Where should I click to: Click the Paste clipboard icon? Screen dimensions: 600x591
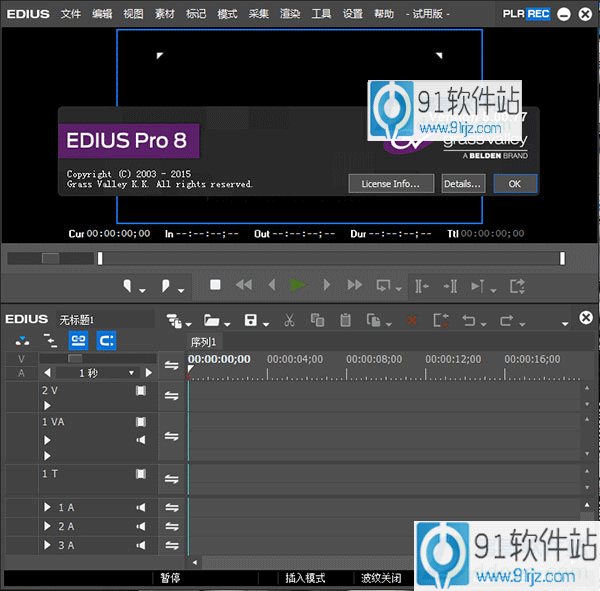pyautogui.click(x=345, y=321)
